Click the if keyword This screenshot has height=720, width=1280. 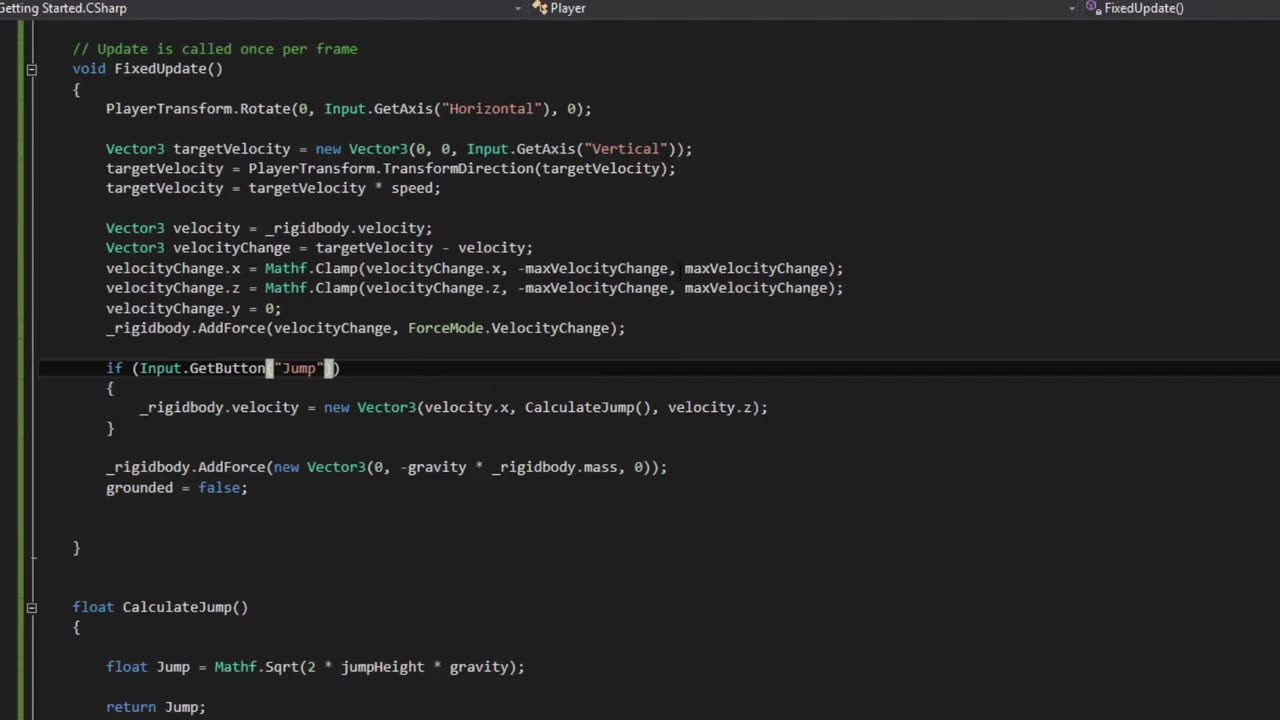114,368
